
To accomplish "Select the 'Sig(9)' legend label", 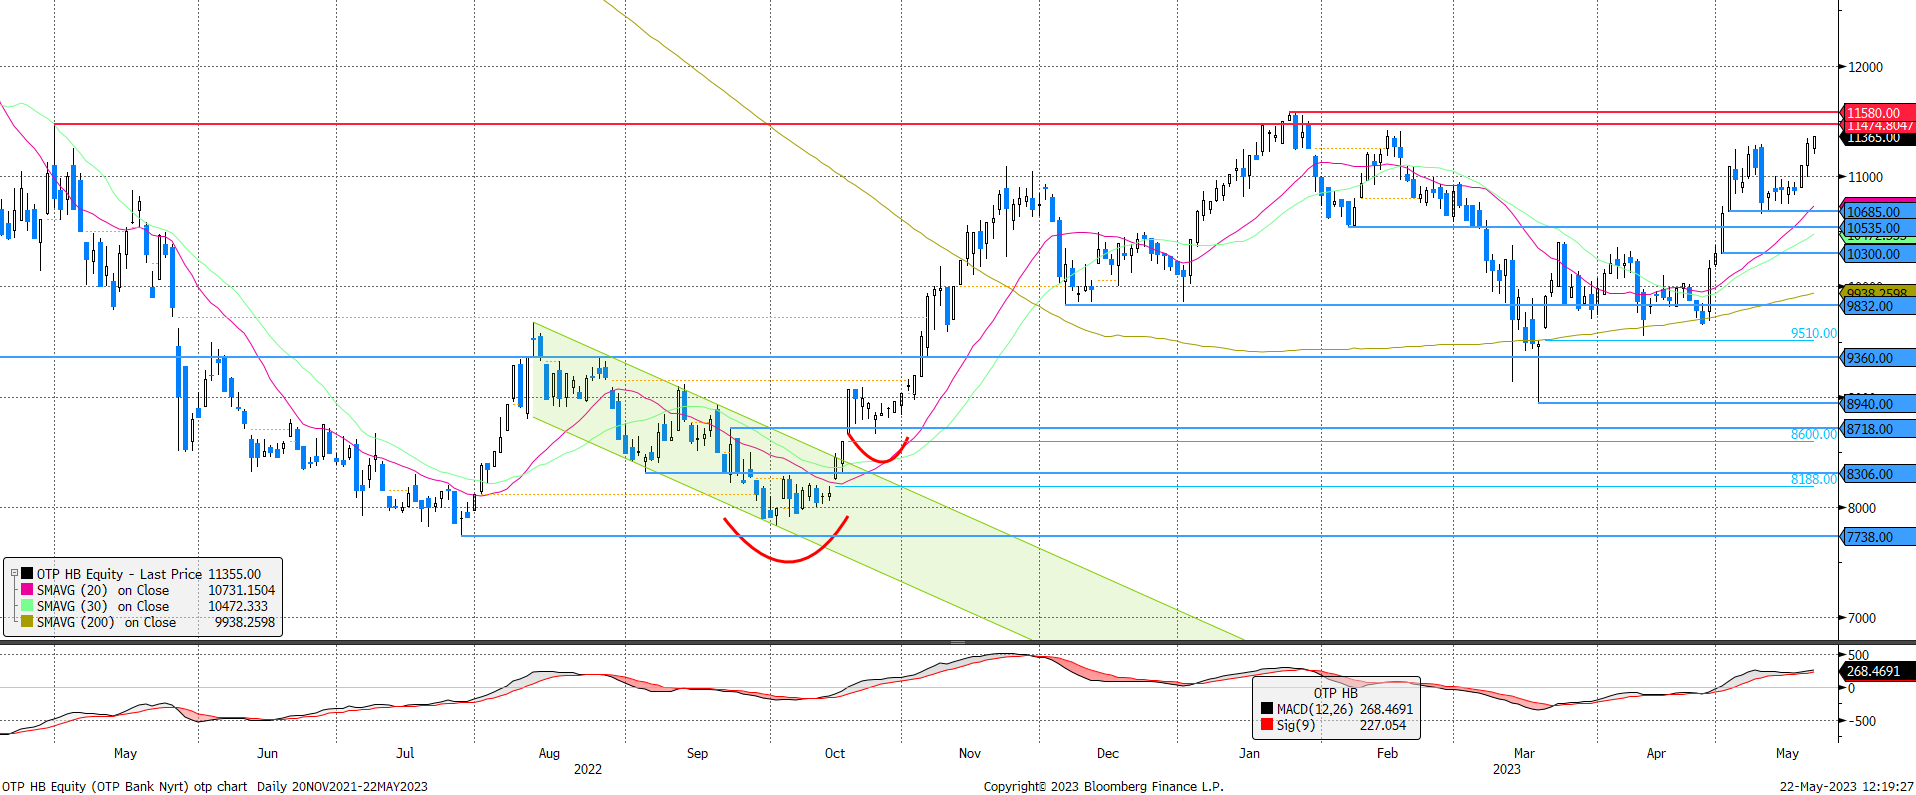I will (1296, 725).
